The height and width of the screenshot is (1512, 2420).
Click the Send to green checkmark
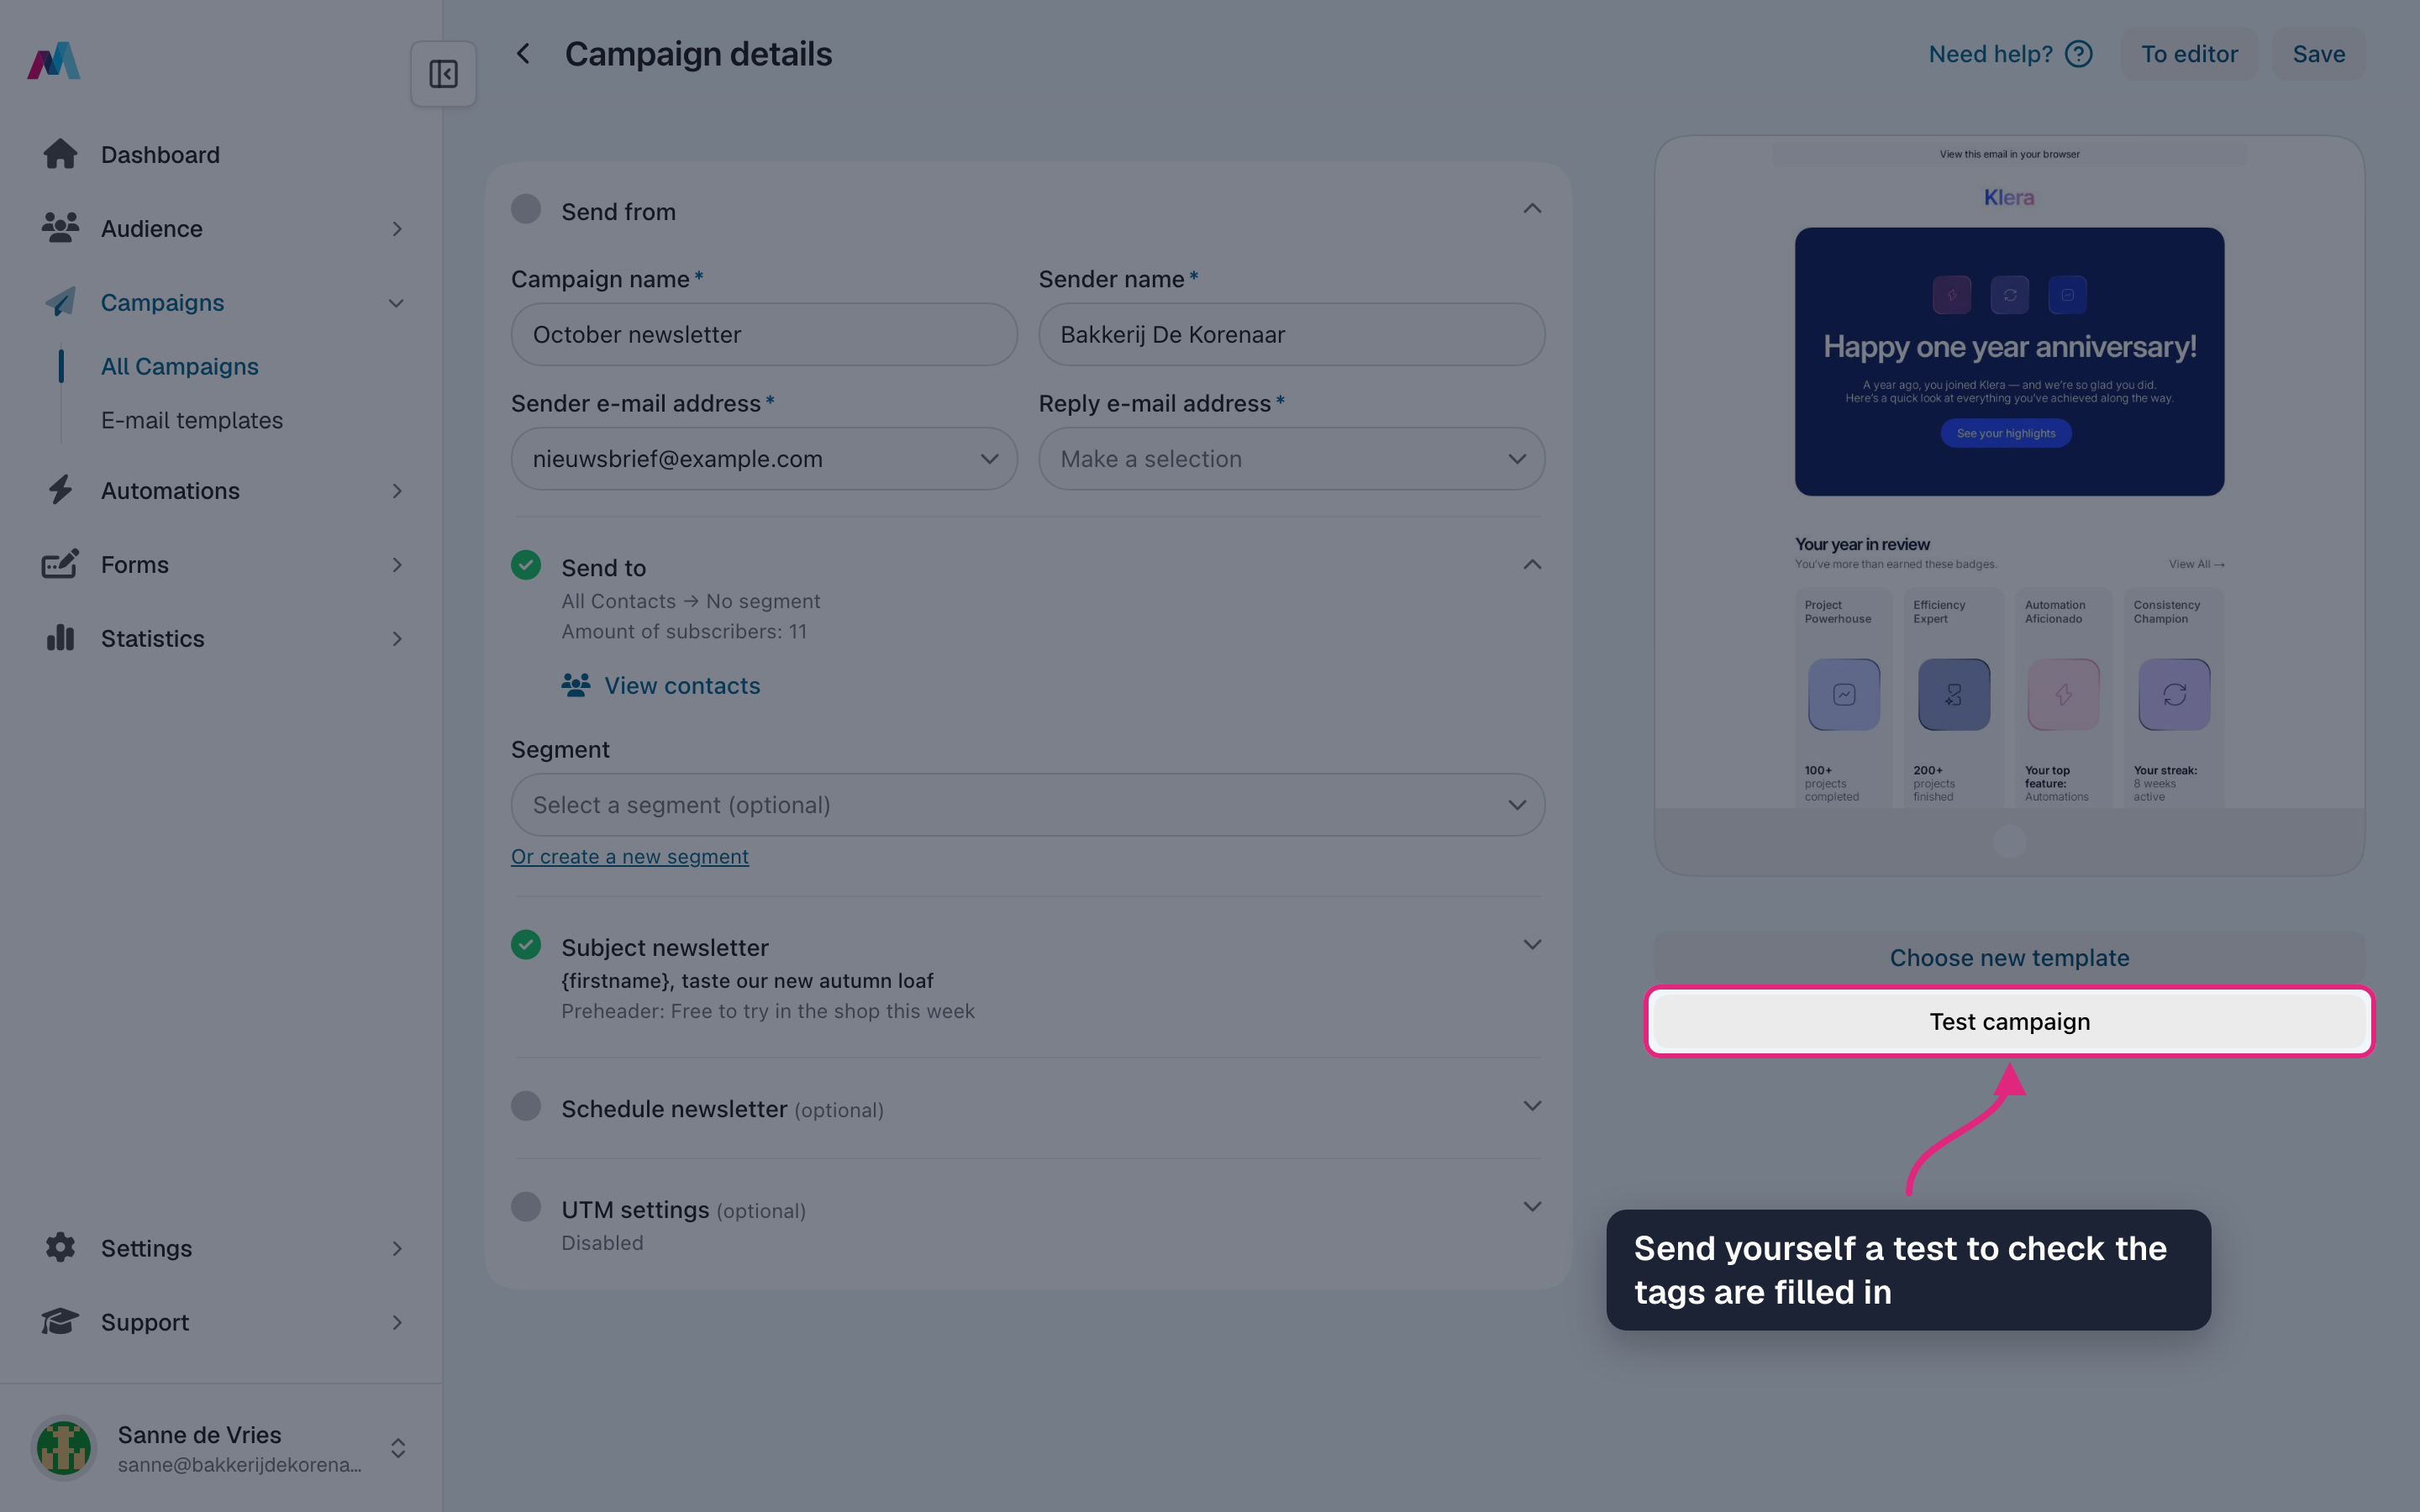(x=526, y=565)
